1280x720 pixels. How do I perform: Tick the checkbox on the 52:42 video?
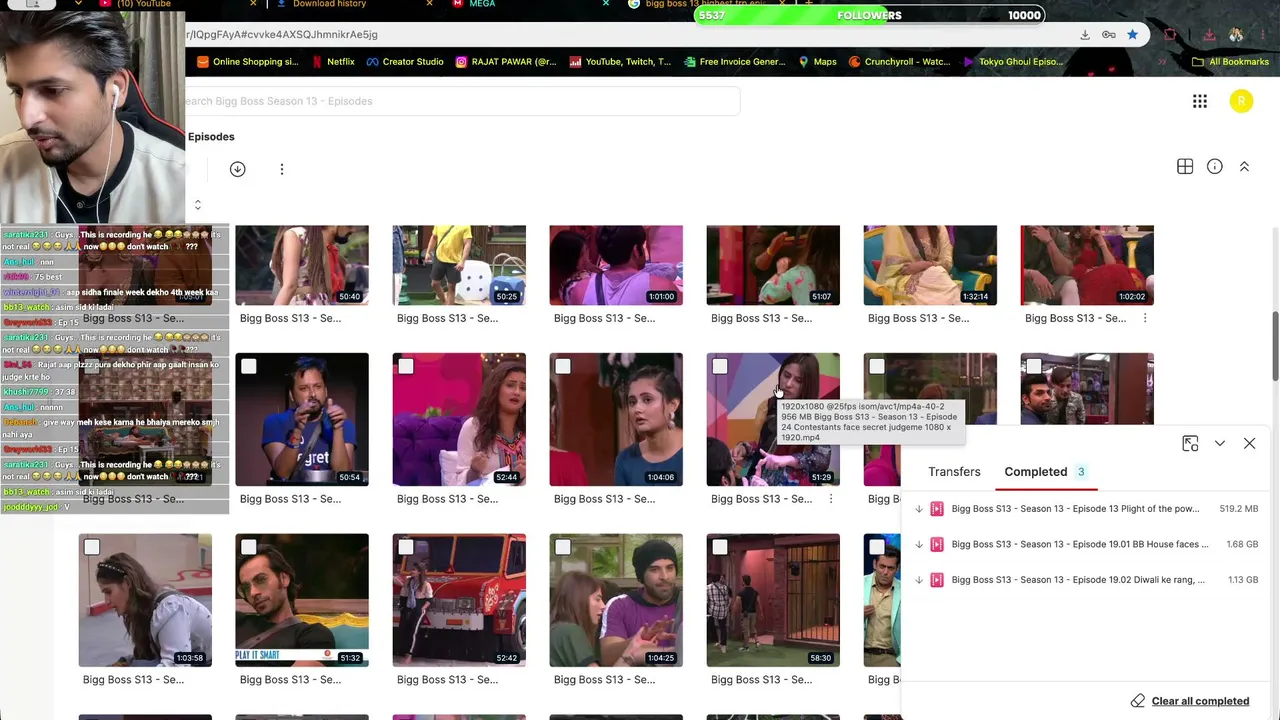[406, 547]
